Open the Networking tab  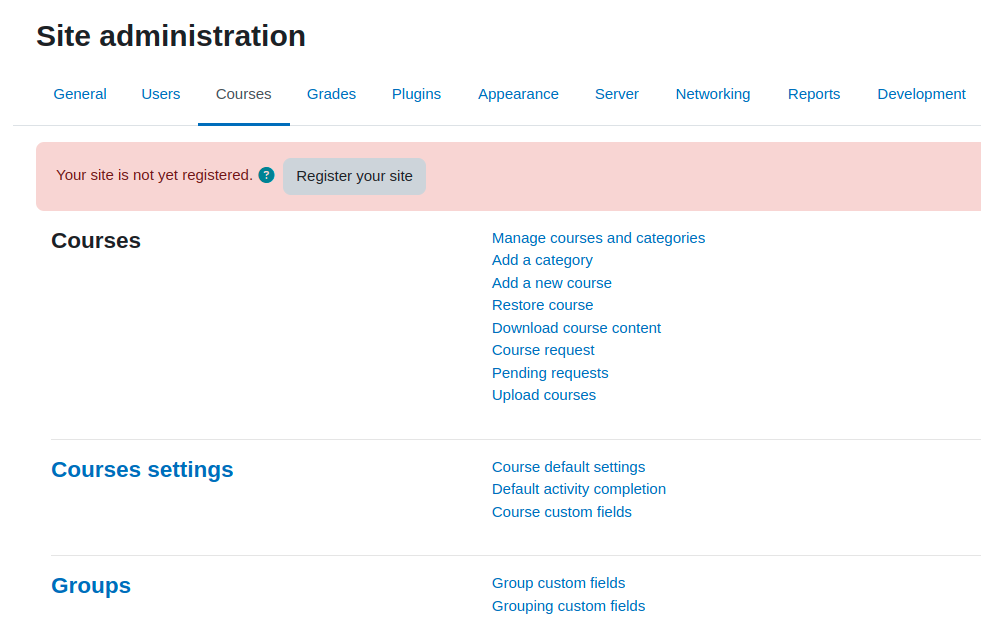713,94
